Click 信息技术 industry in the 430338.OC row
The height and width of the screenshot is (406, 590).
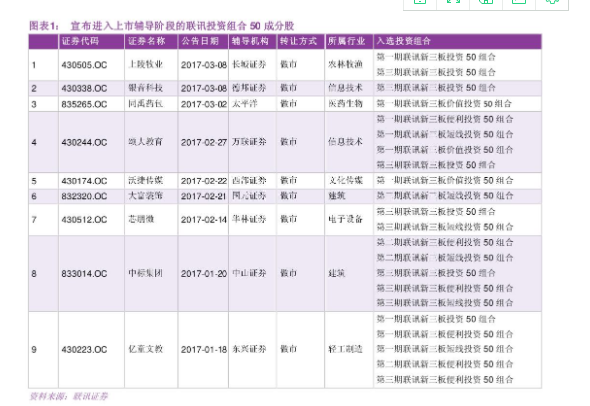345,88
